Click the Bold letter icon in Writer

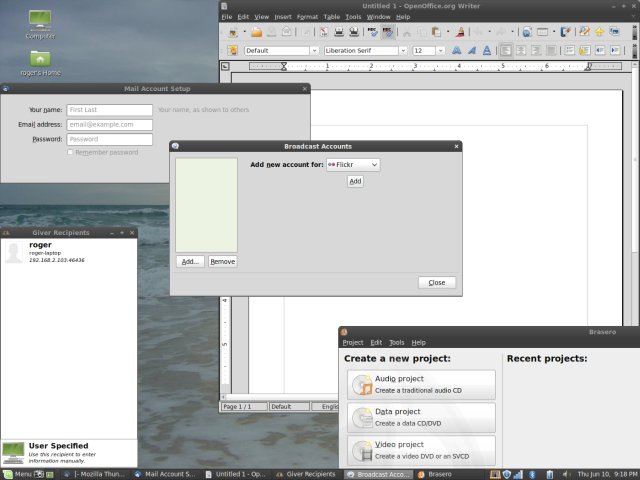457,50
